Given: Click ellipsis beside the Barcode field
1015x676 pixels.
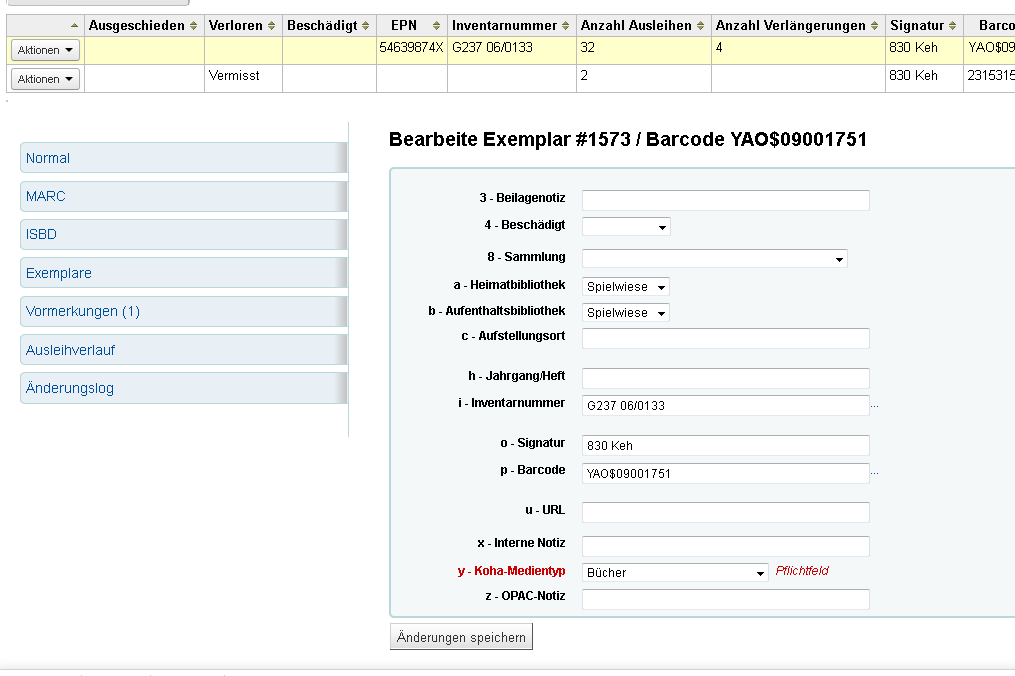Looking at the screenshot, I should coord(874,473).
